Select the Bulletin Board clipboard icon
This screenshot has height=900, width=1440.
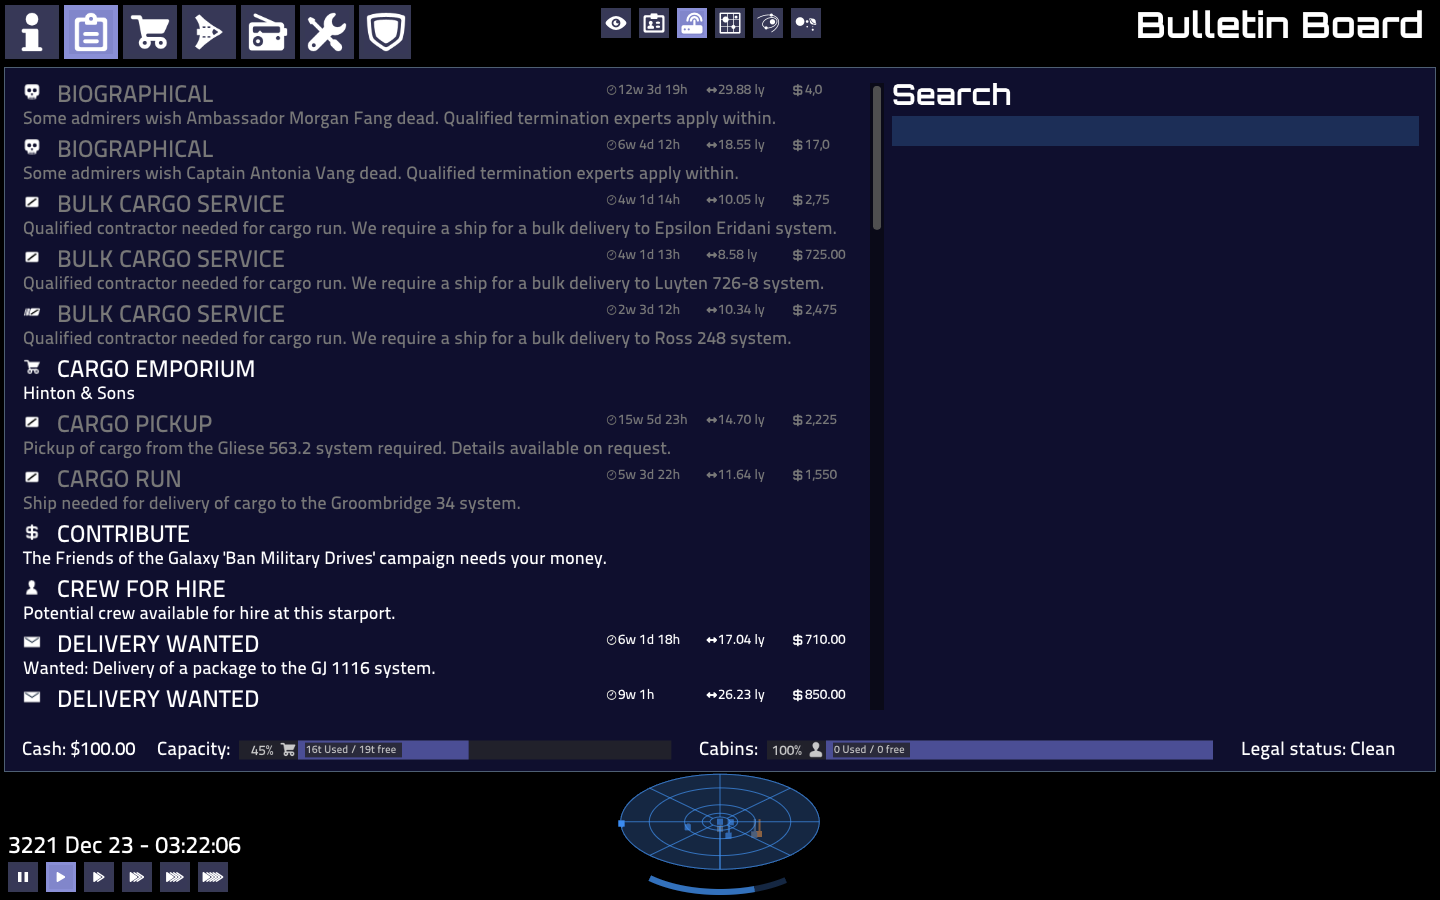(x=91, y=32)
